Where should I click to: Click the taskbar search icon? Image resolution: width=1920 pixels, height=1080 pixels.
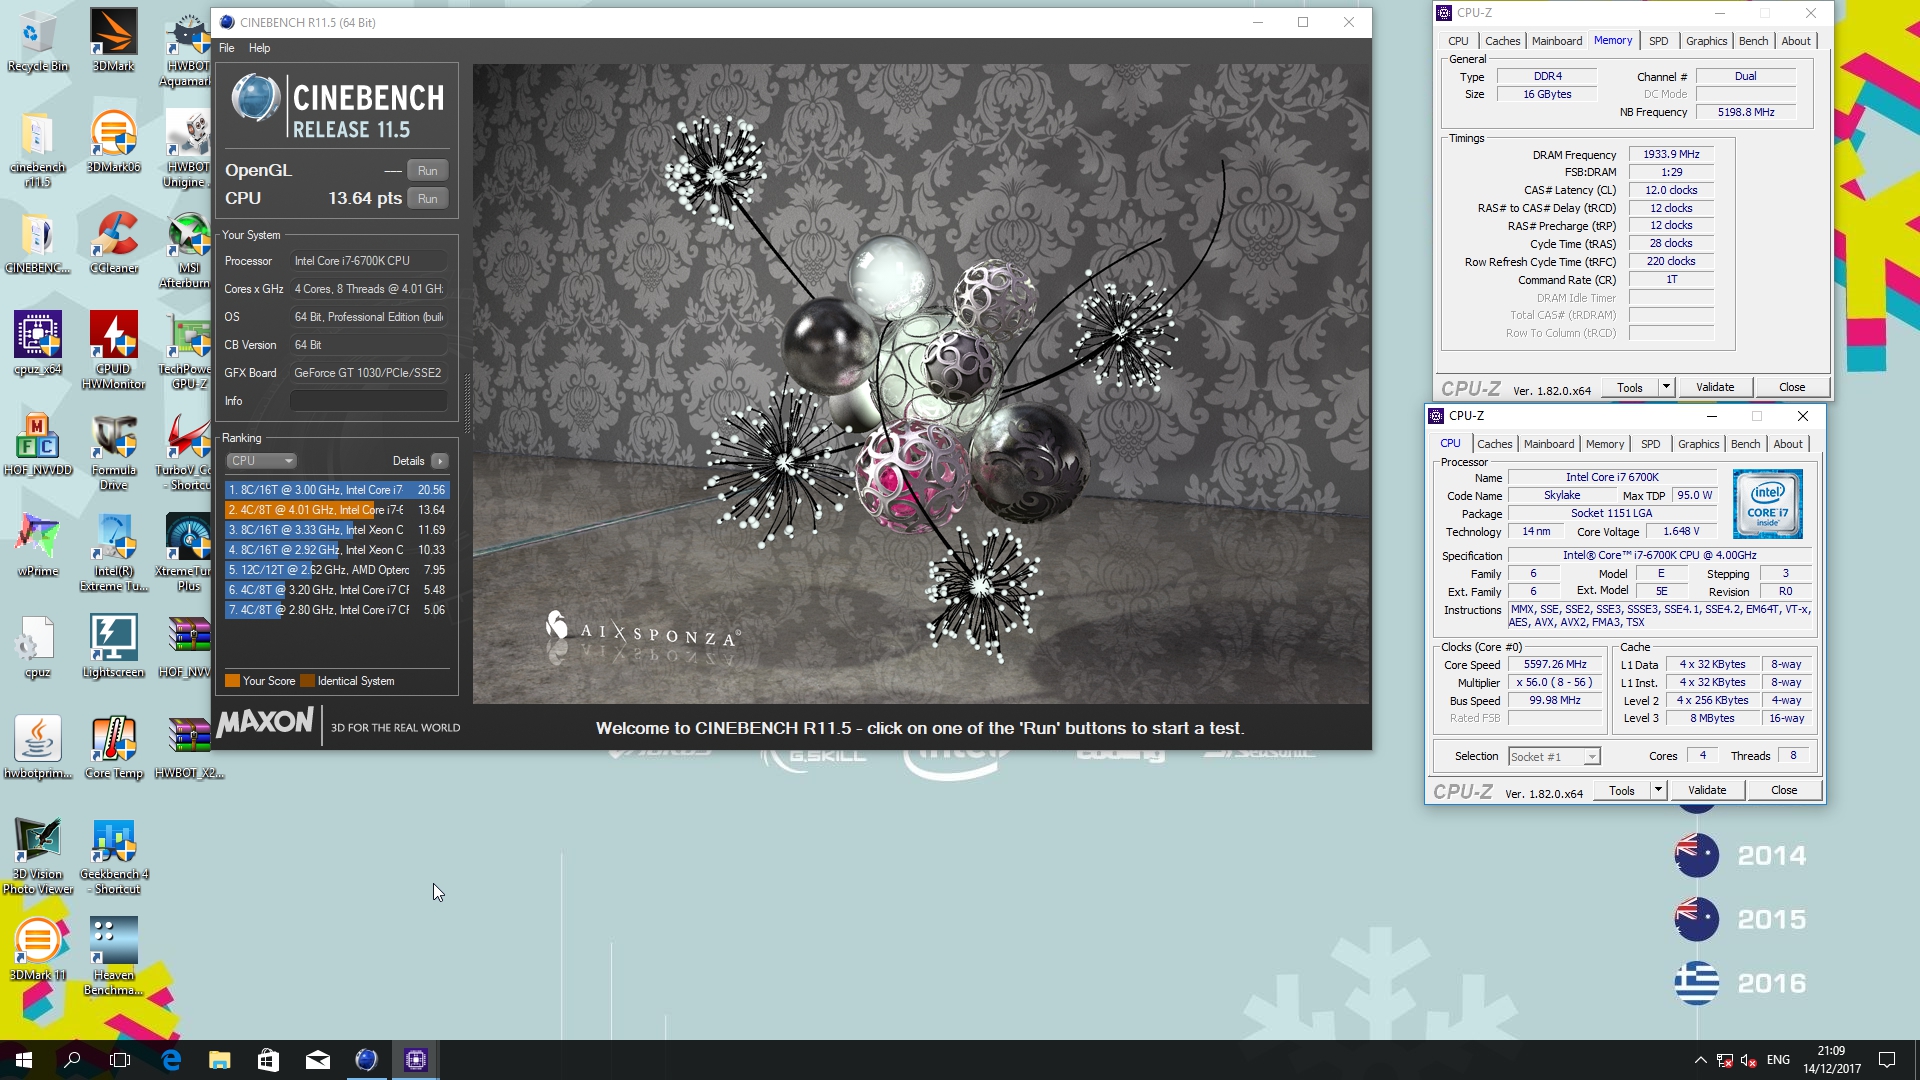72,1060
